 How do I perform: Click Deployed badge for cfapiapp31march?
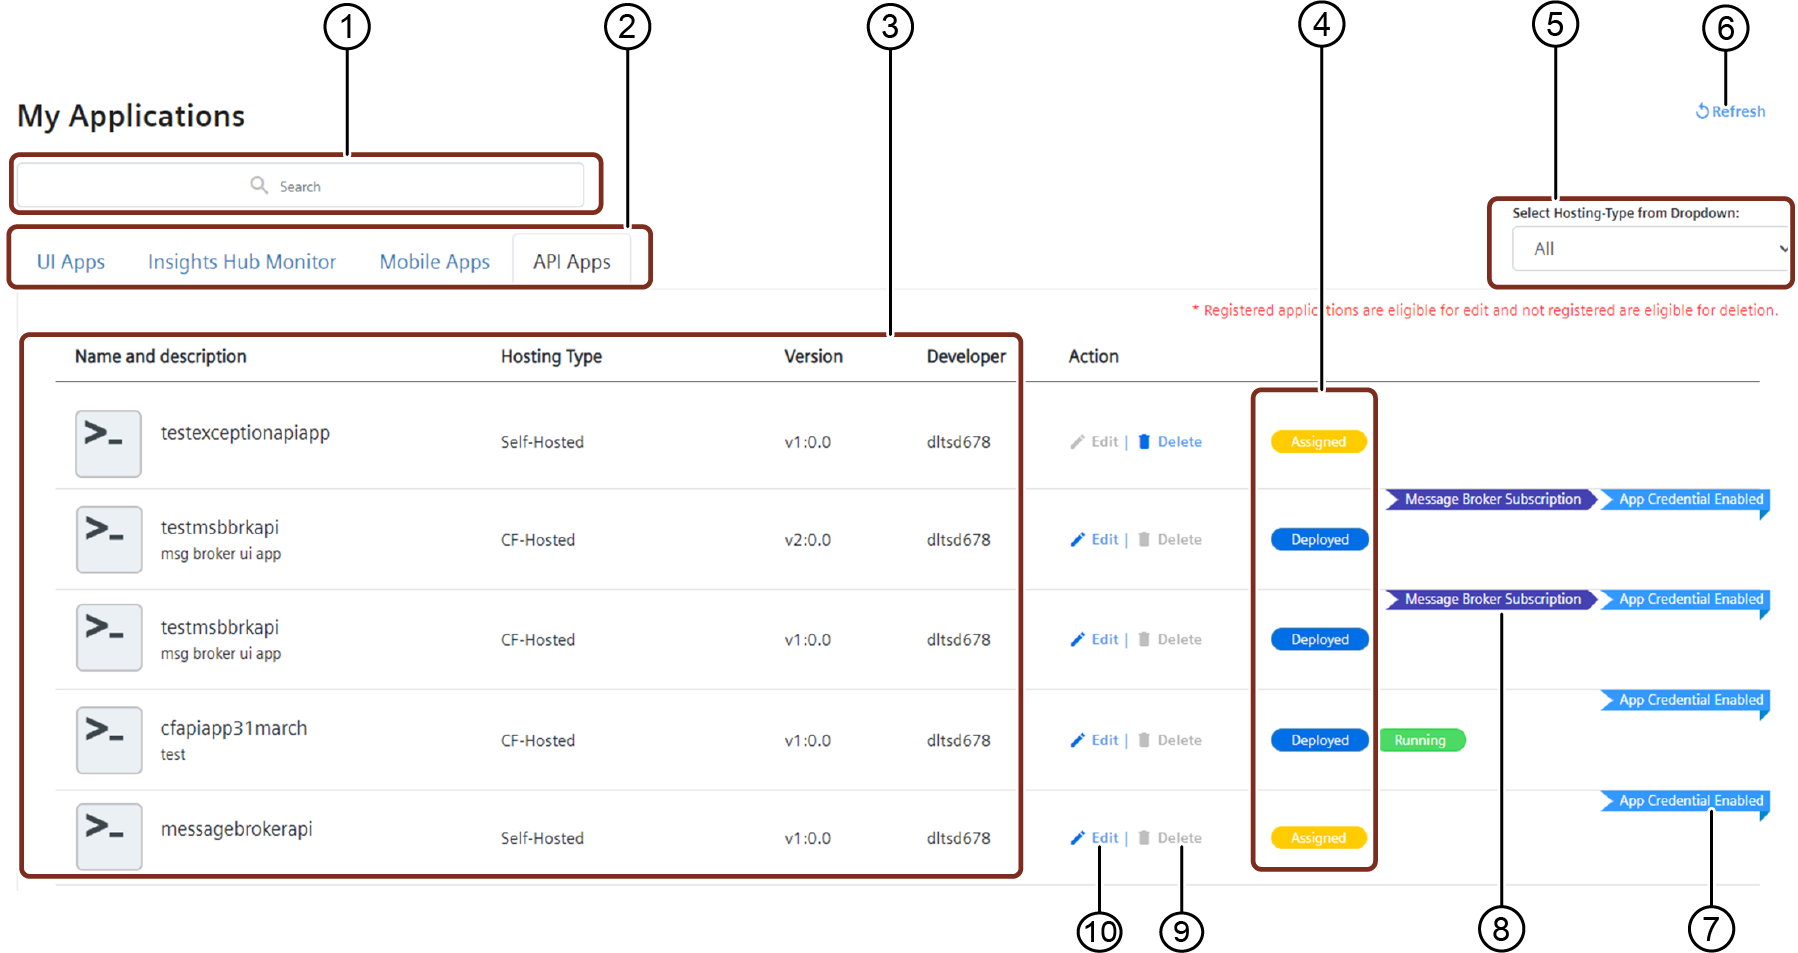[1320, 741]
